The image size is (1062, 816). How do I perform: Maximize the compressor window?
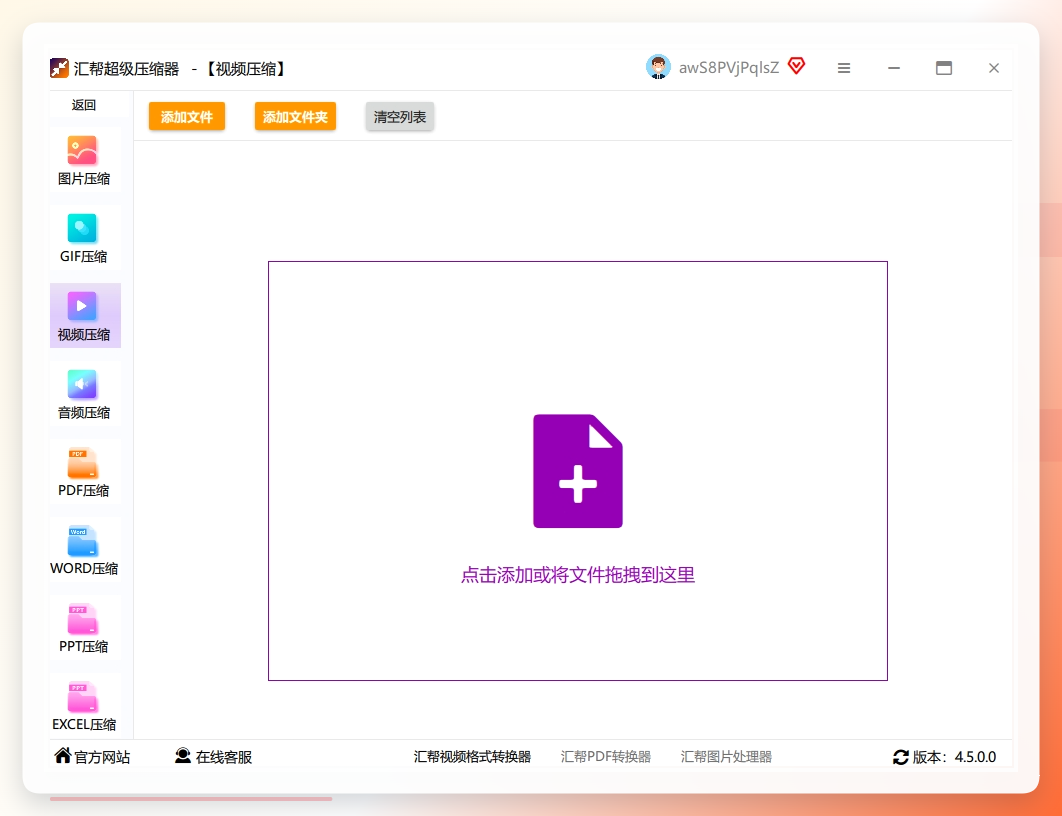[944, 68]
